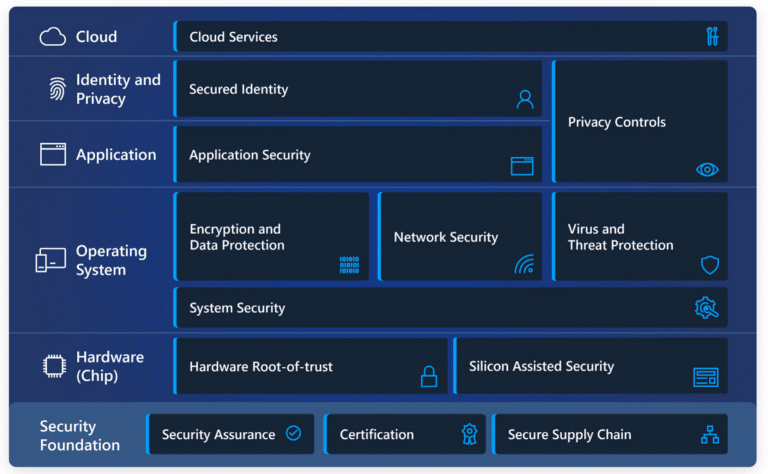Click the binary icon in Encryption tile
Screen dimensions: 768x474
(x=349, y=265)
